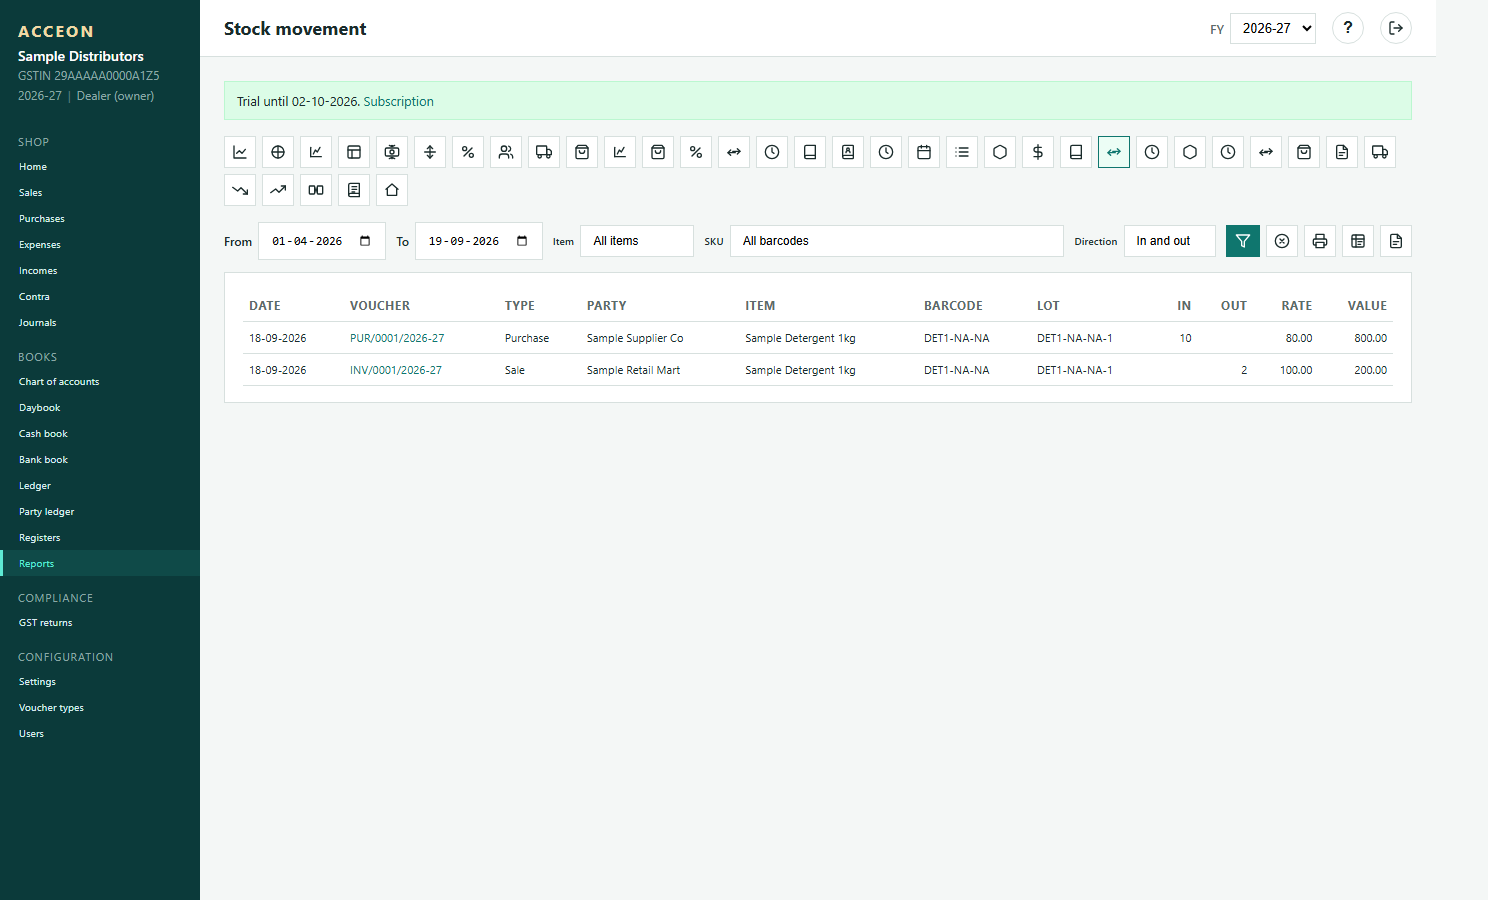The height and width of the screenshot is (900, 1488).
Task: Open voucher INV/0001/2026-27
Action: 396,370
